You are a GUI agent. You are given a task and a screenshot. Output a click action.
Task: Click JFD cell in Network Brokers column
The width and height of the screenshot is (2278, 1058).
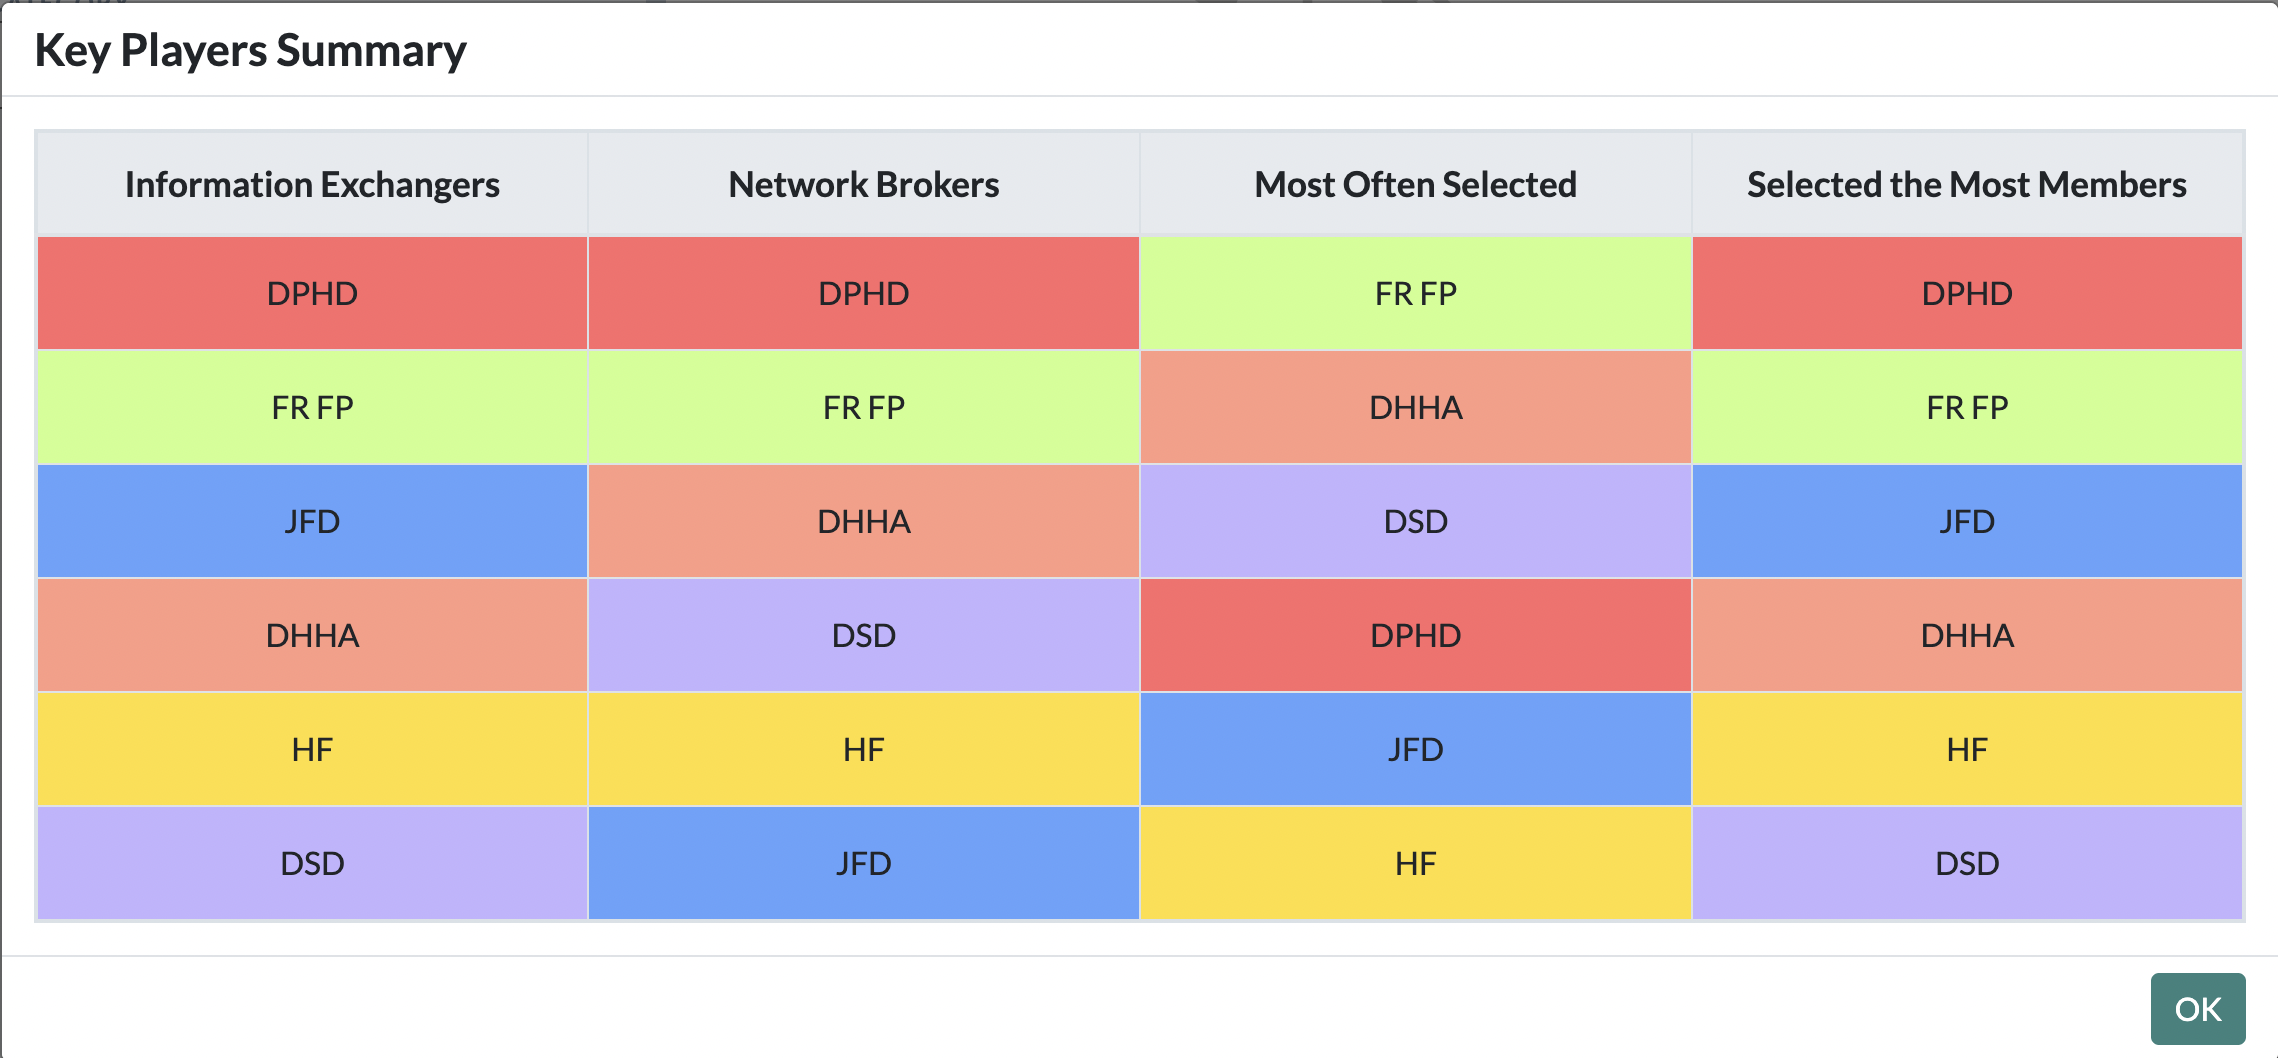[864, 863]
